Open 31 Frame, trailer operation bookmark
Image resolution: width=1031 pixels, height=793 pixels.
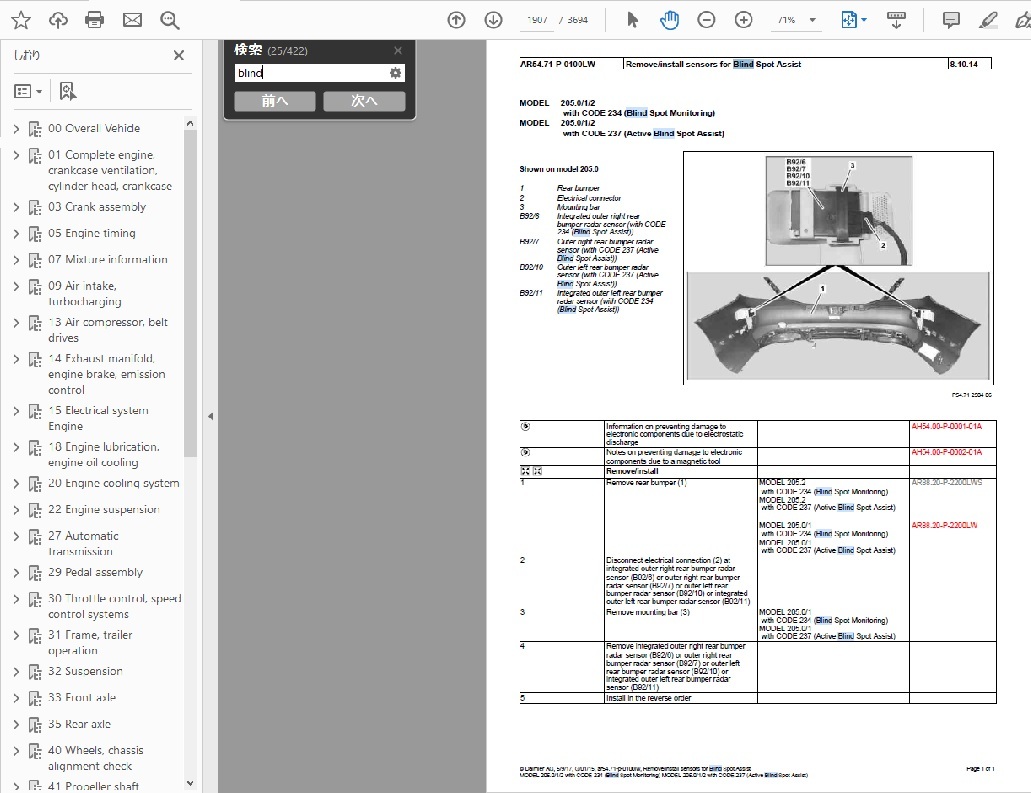point(89,642)
